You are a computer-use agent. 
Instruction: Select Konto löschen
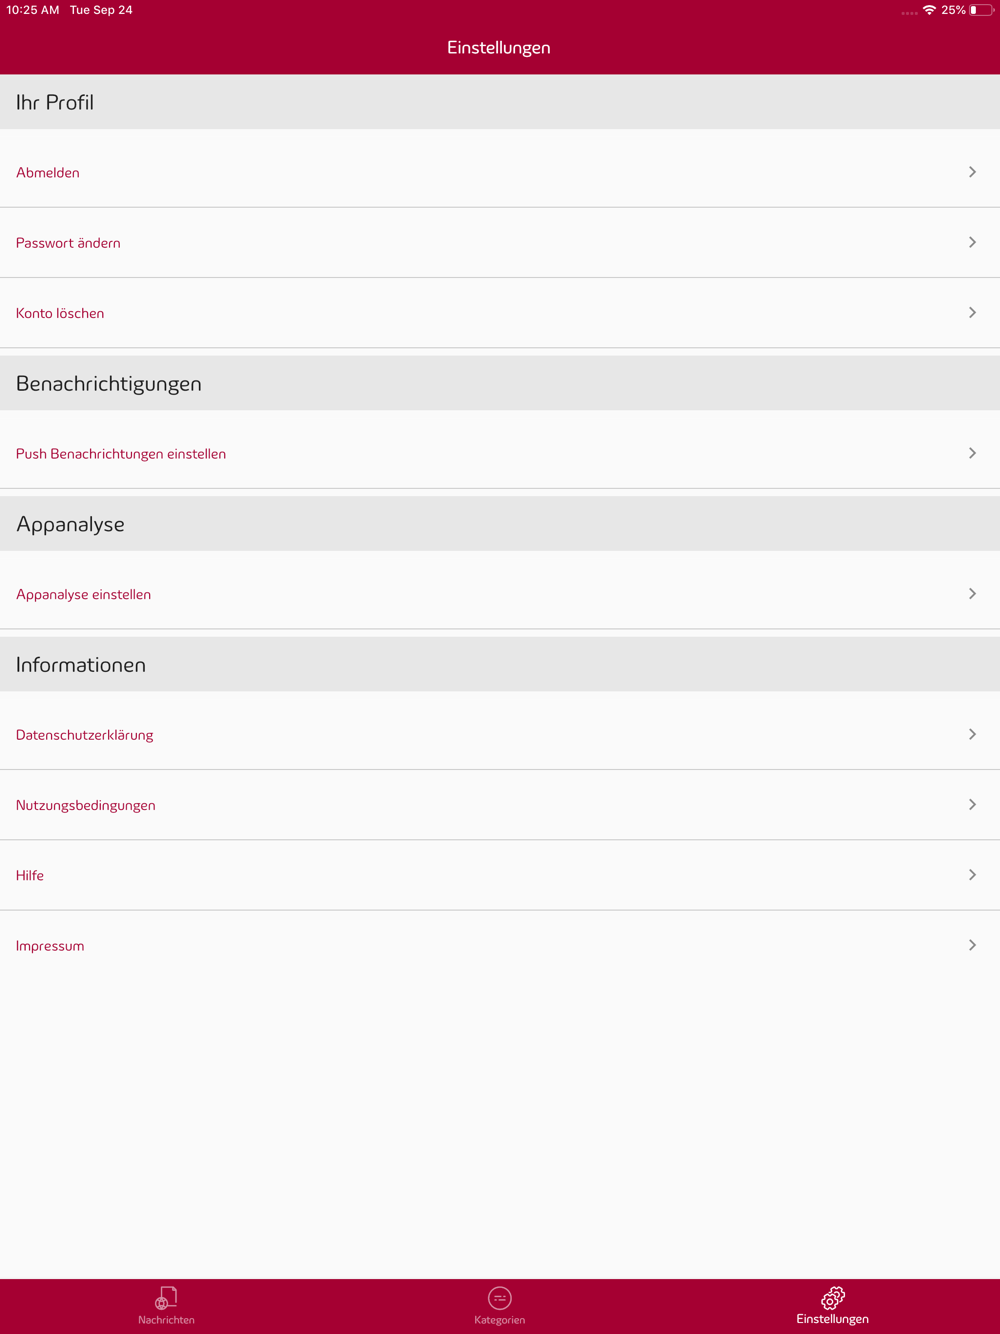500,313
